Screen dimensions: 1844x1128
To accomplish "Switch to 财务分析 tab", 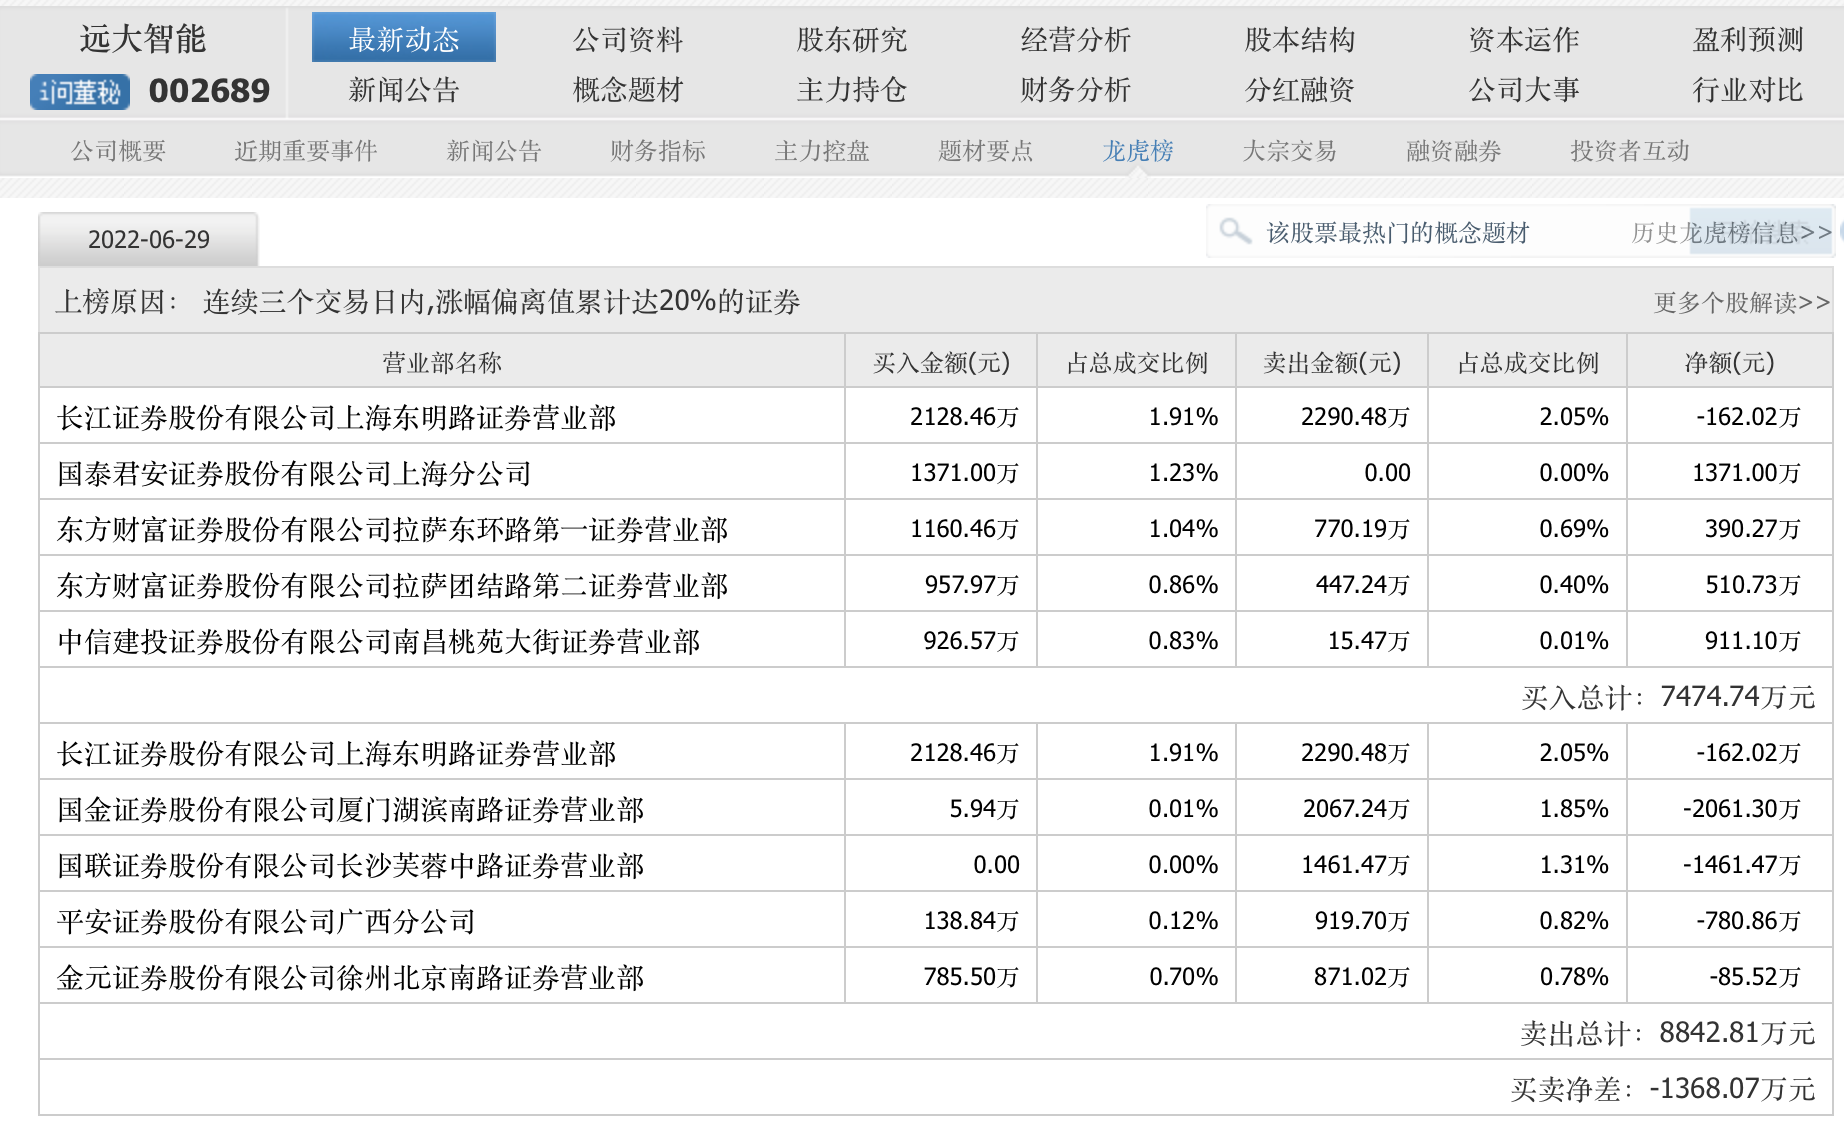I will (1076, 90).
